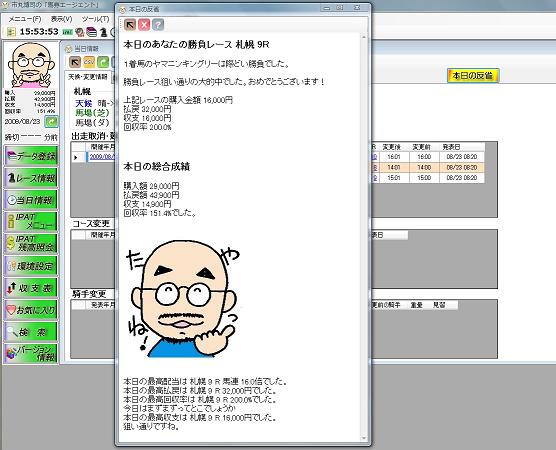Open the メニュー(F) menu
Viewport: 556px width, 450px height.
pyautogui.click(x=24, y=19)
